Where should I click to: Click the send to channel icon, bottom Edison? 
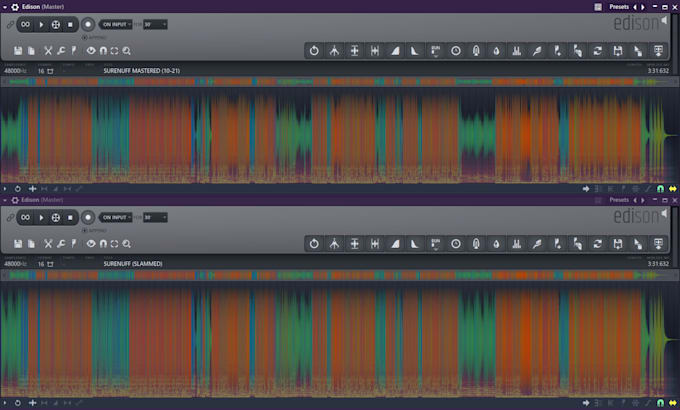[638, 244]
